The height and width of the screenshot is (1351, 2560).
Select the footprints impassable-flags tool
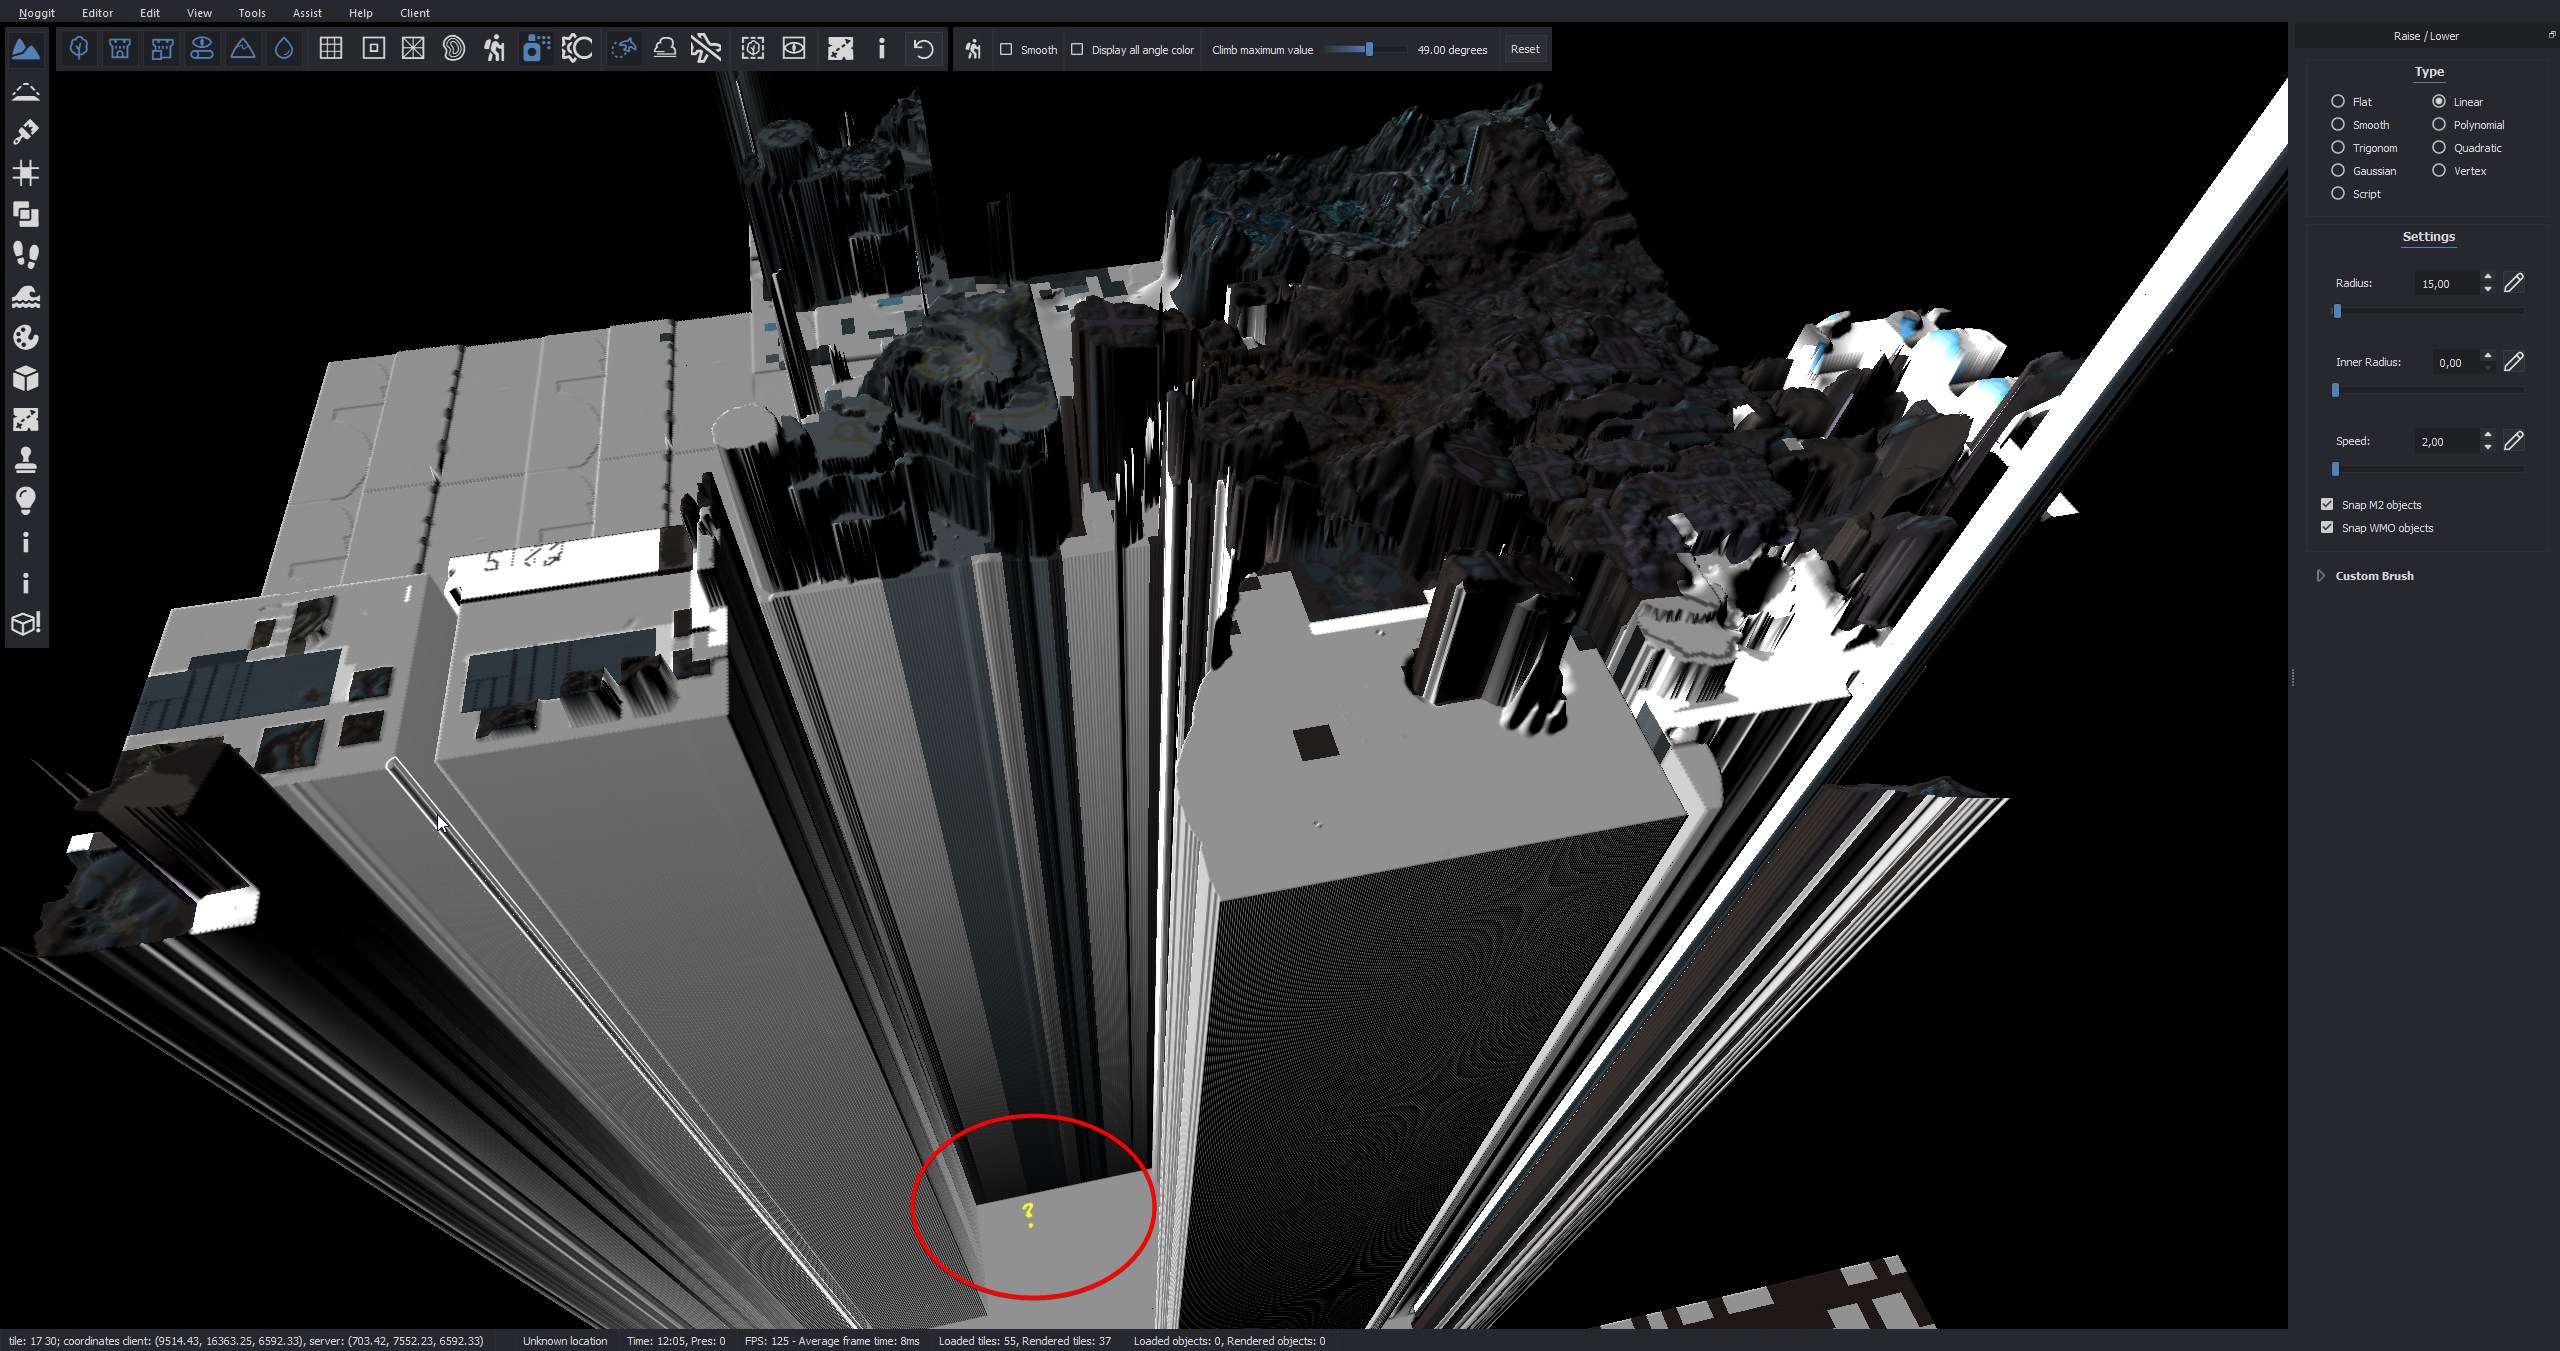tap(26, 255)
